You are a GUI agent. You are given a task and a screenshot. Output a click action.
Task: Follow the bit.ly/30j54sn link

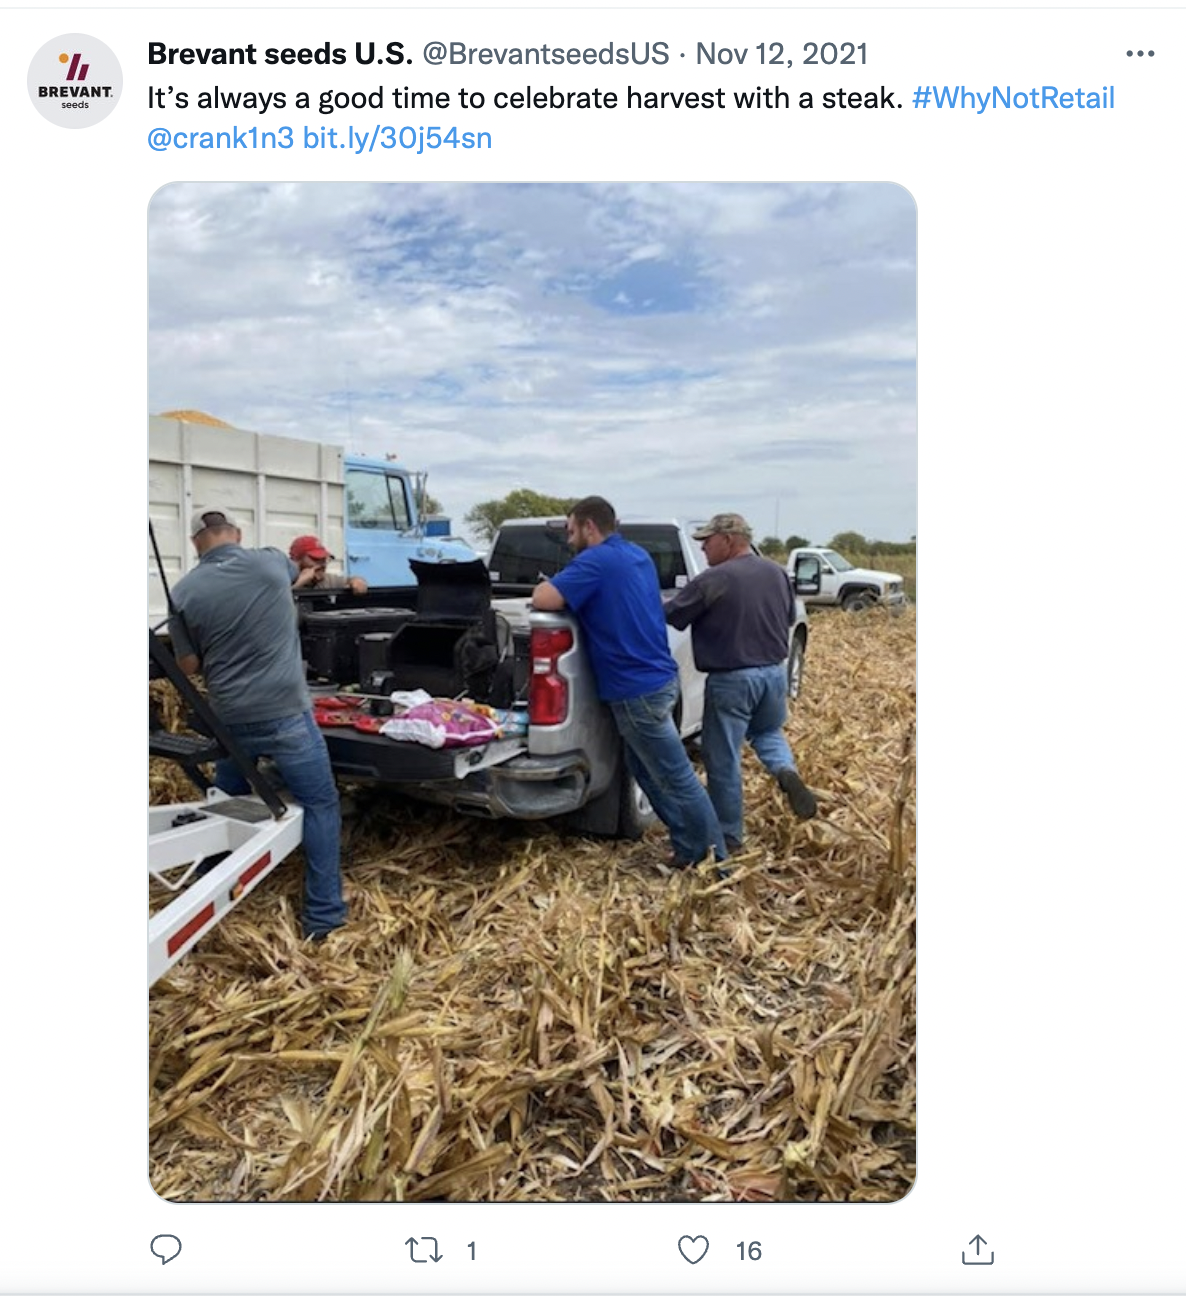pos(397,138)
